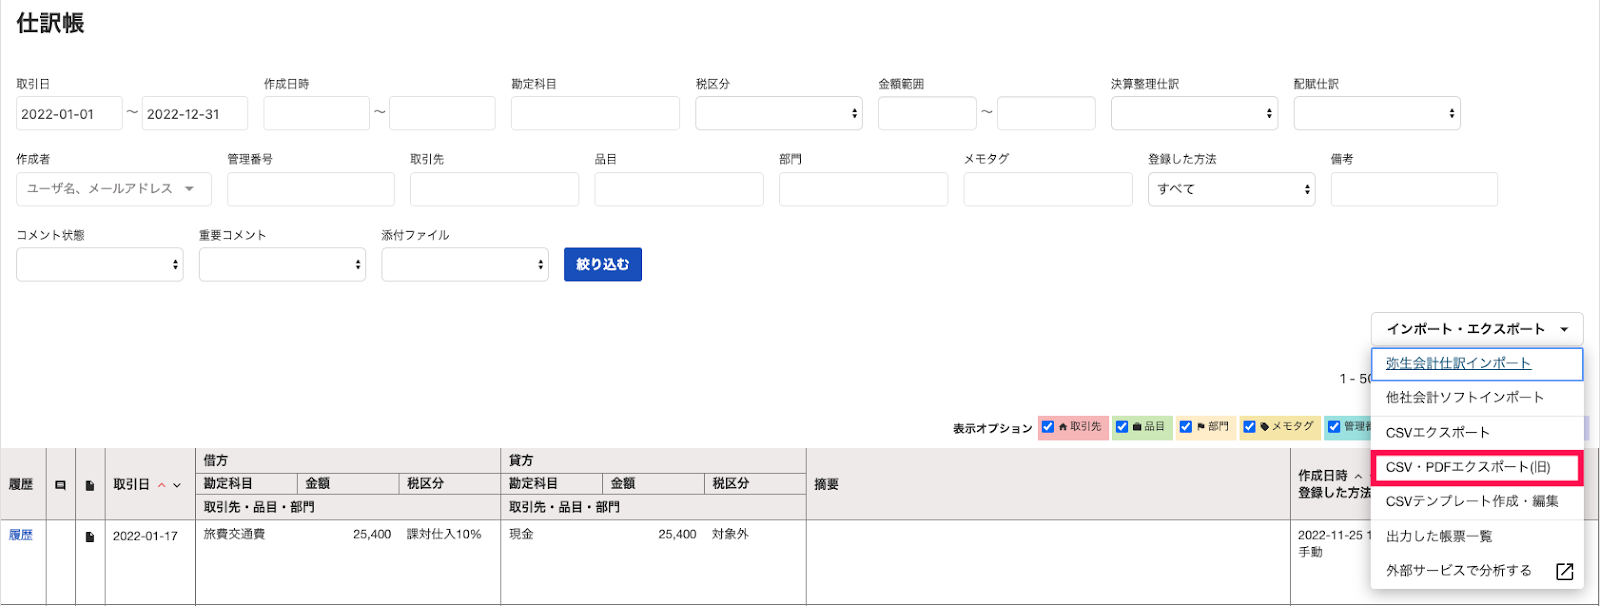Click the 課対仕入10% tax cell
This screenshot has width=1600, height=606.
[444, 535]
